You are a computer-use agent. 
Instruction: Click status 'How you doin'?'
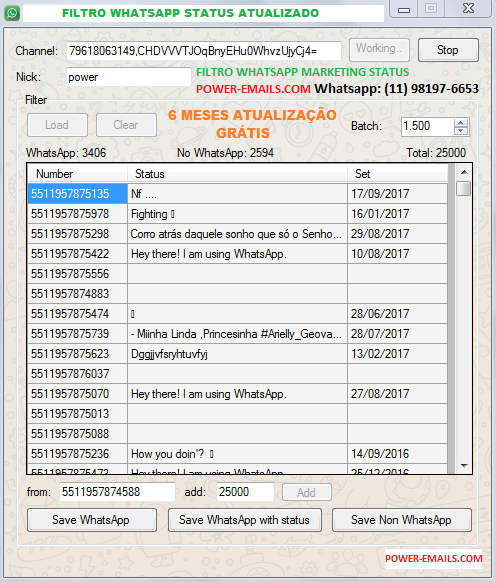[237, 454]
